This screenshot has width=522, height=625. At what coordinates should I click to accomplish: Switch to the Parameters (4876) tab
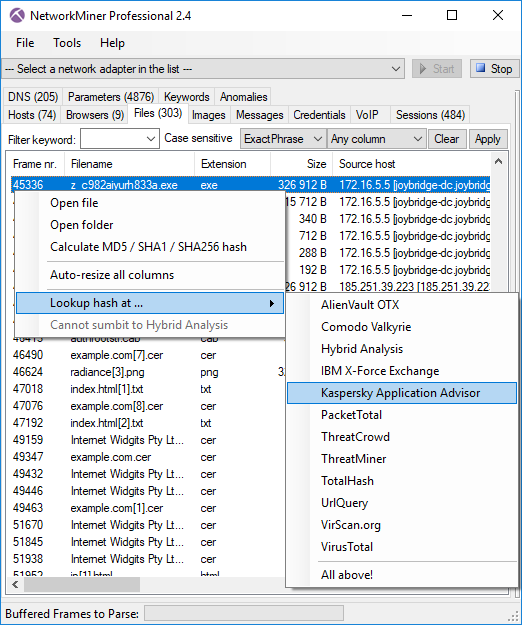(111, 96)
